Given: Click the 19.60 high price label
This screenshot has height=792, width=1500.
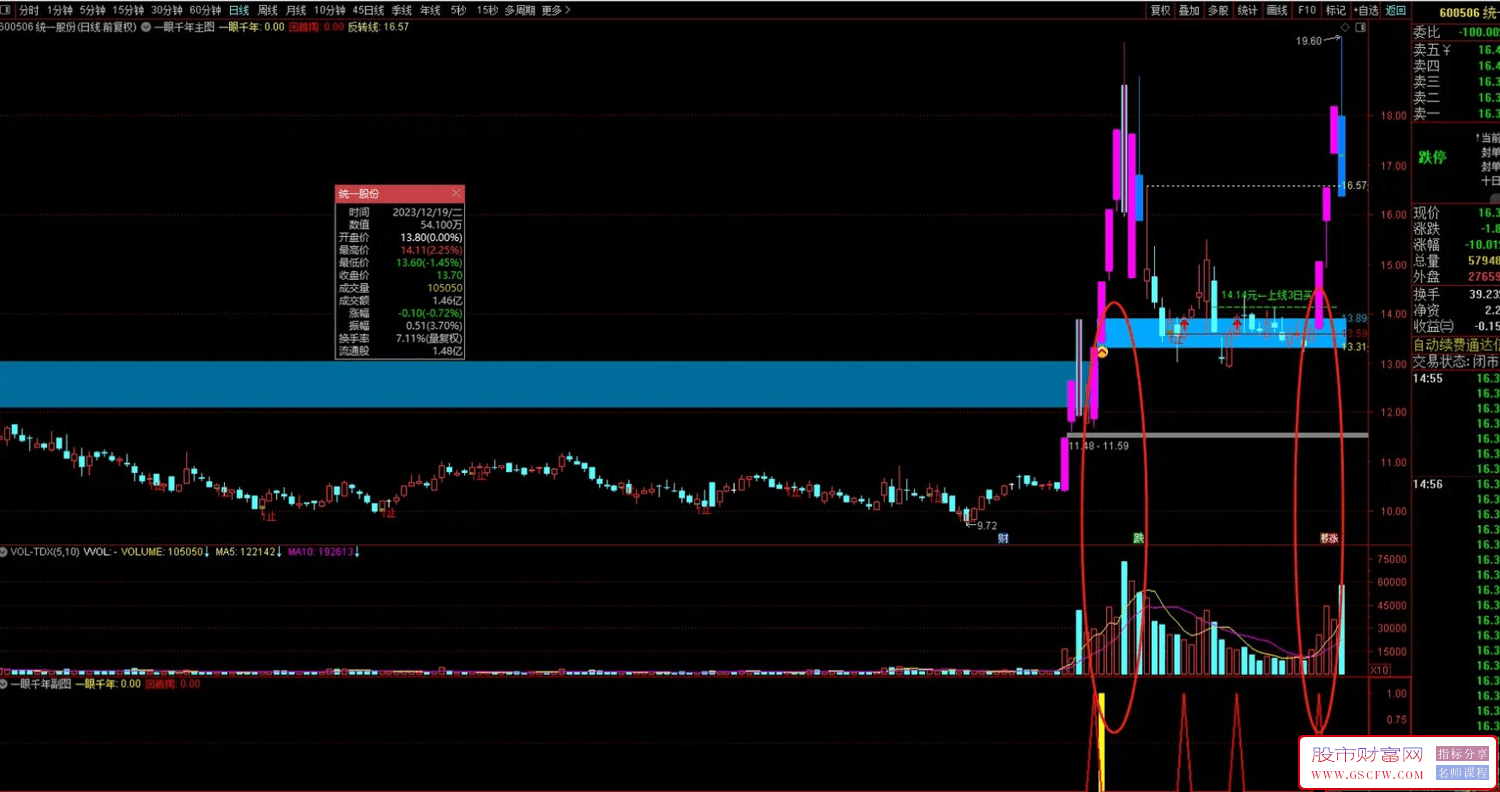Looking at the screenshot, I should (x=1309, y=41).
